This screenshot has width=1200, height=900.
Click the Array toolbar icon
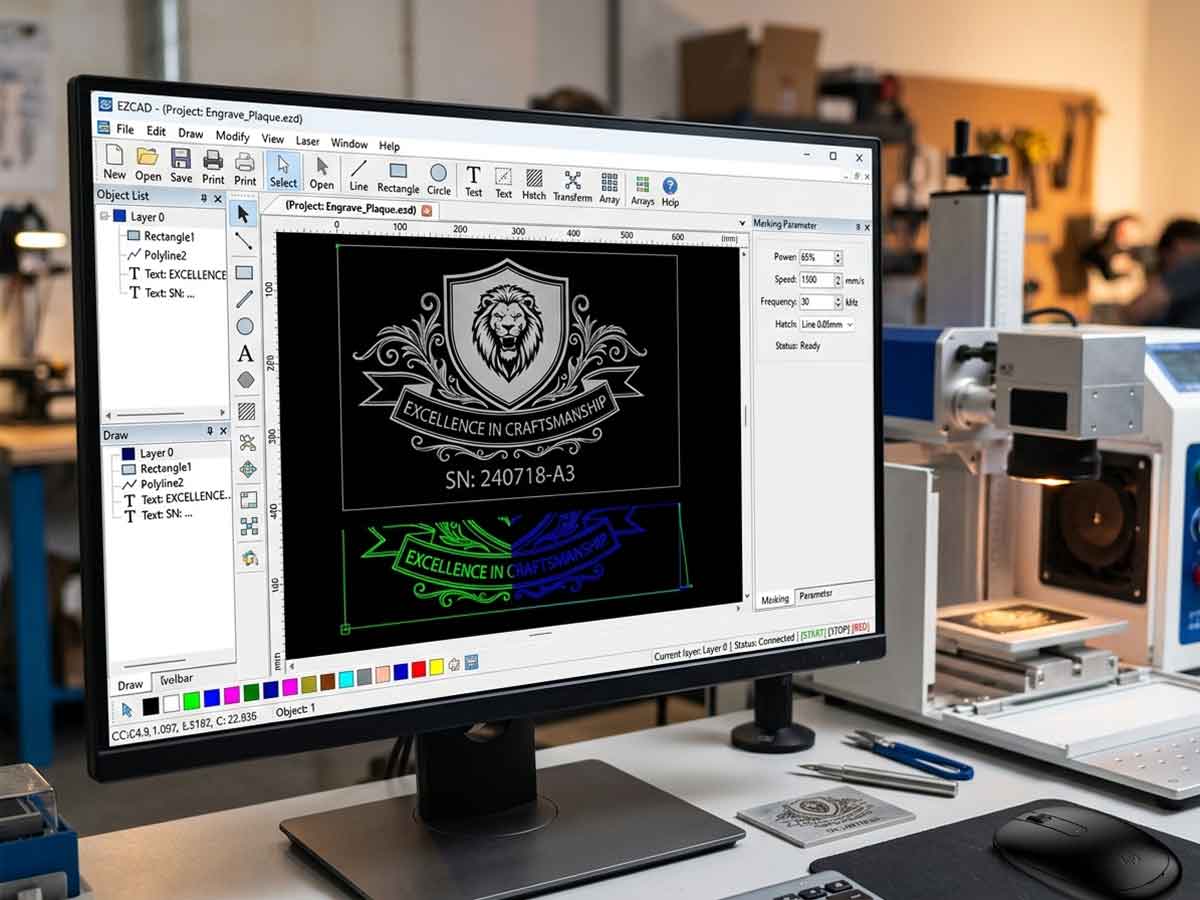tap(609, 188)
